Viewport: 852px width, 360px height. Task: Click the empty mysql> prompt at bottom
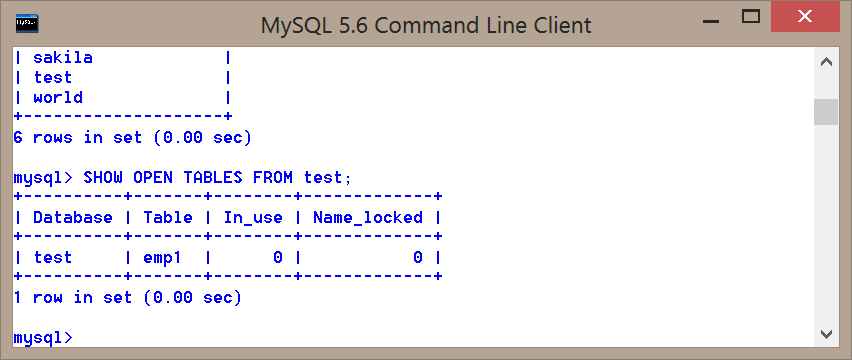[x=42, y=338]
